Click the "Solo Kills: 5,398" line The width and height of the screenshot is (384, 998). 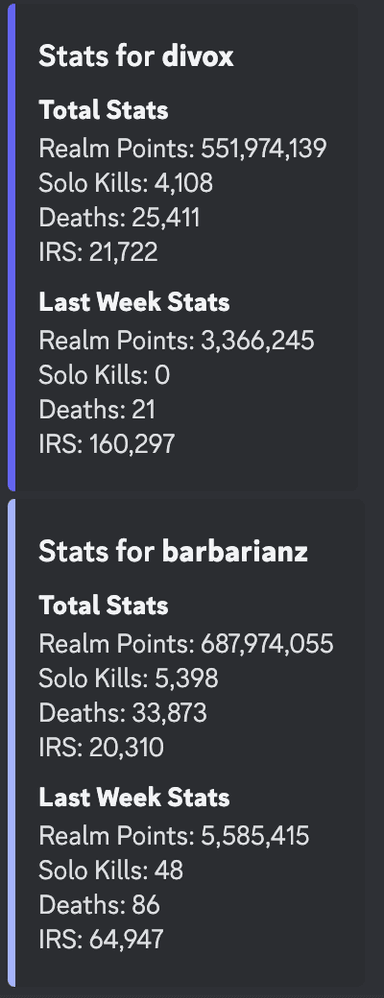tap(129, 678)
